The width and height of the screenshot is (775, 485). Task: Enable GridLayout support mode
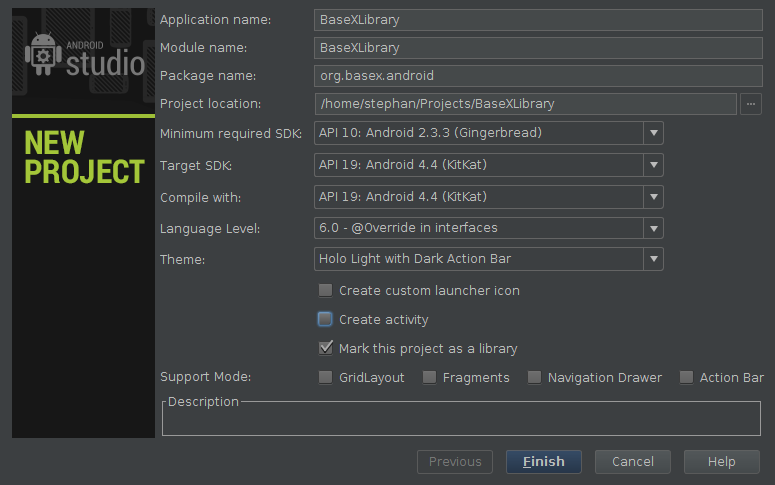[325, 378]
